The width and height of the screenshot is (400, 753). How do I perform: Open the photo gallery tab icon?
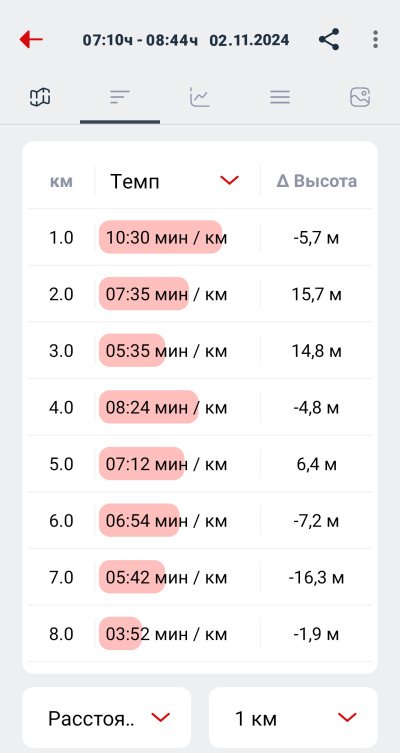[x=360, y=97]
